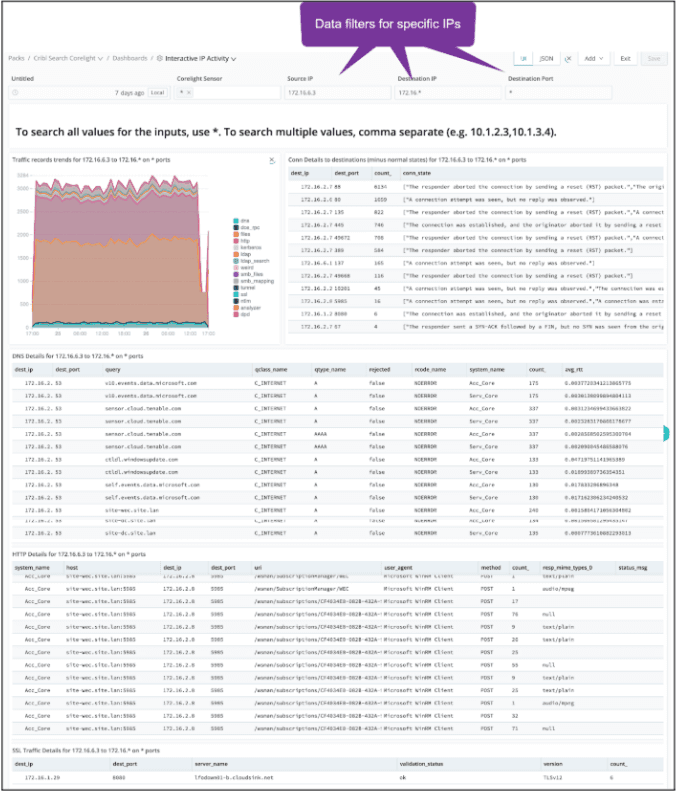Click the Local timezone badge

click(157, 93)
